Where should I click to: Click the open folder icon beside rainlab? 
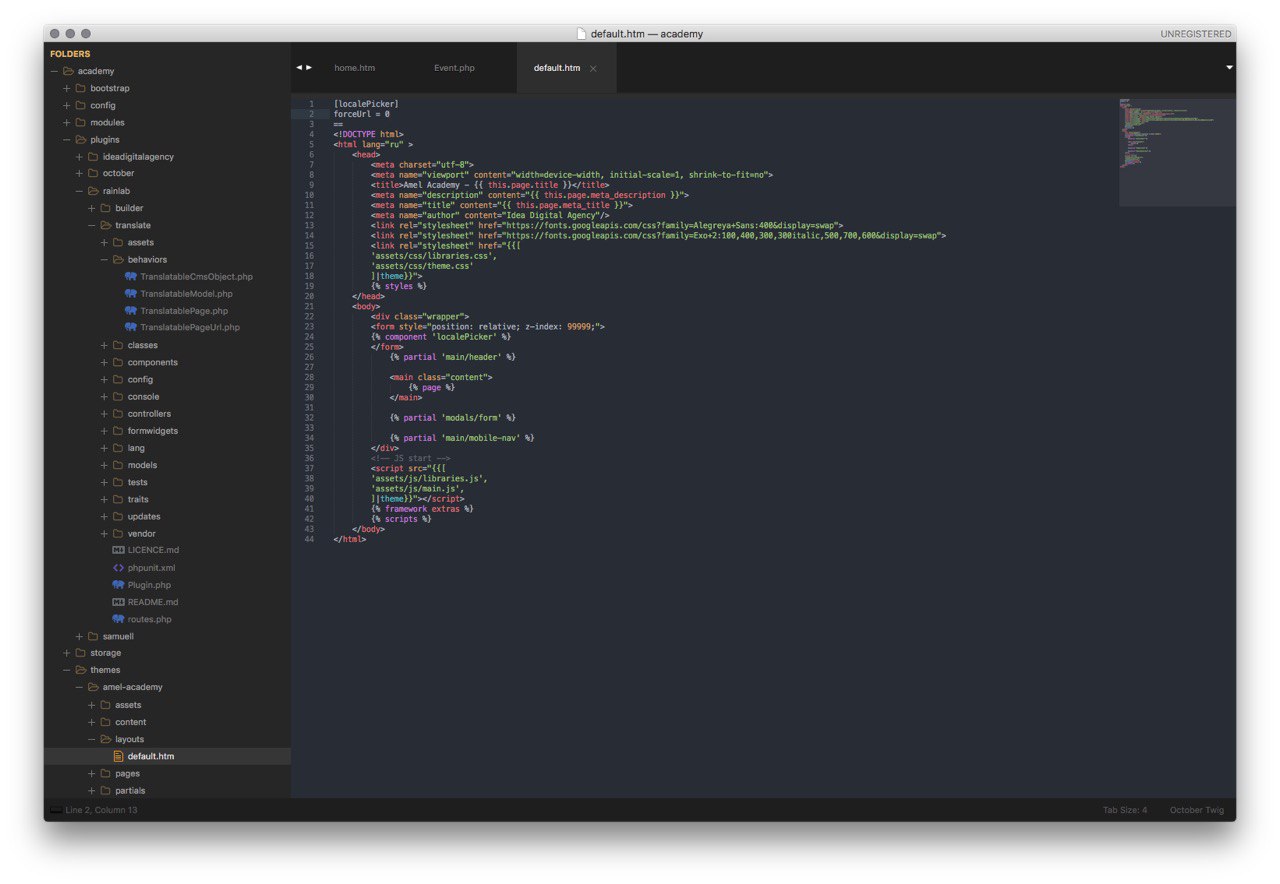(x=93, y=191)
